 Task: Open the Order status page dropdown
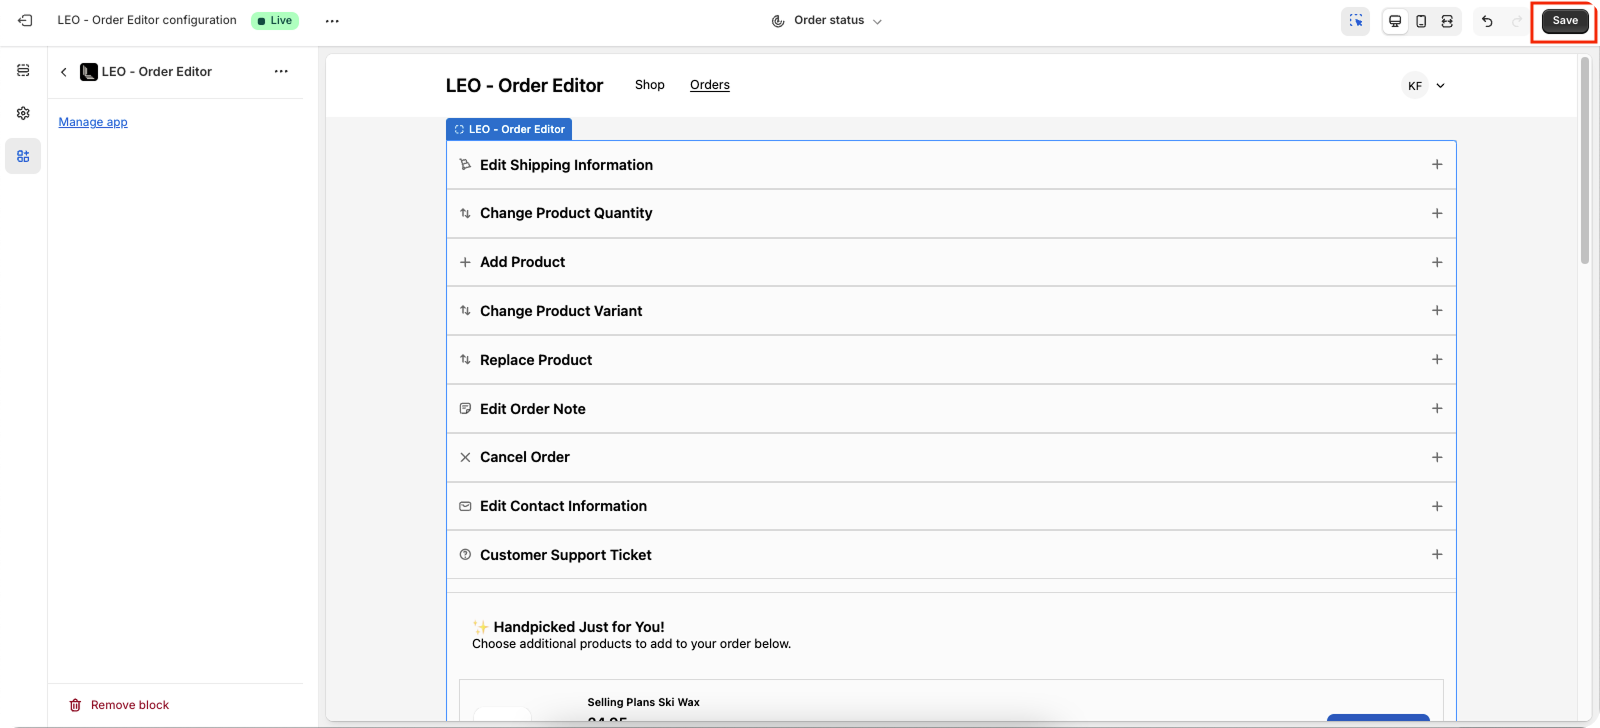click(827, 21)
